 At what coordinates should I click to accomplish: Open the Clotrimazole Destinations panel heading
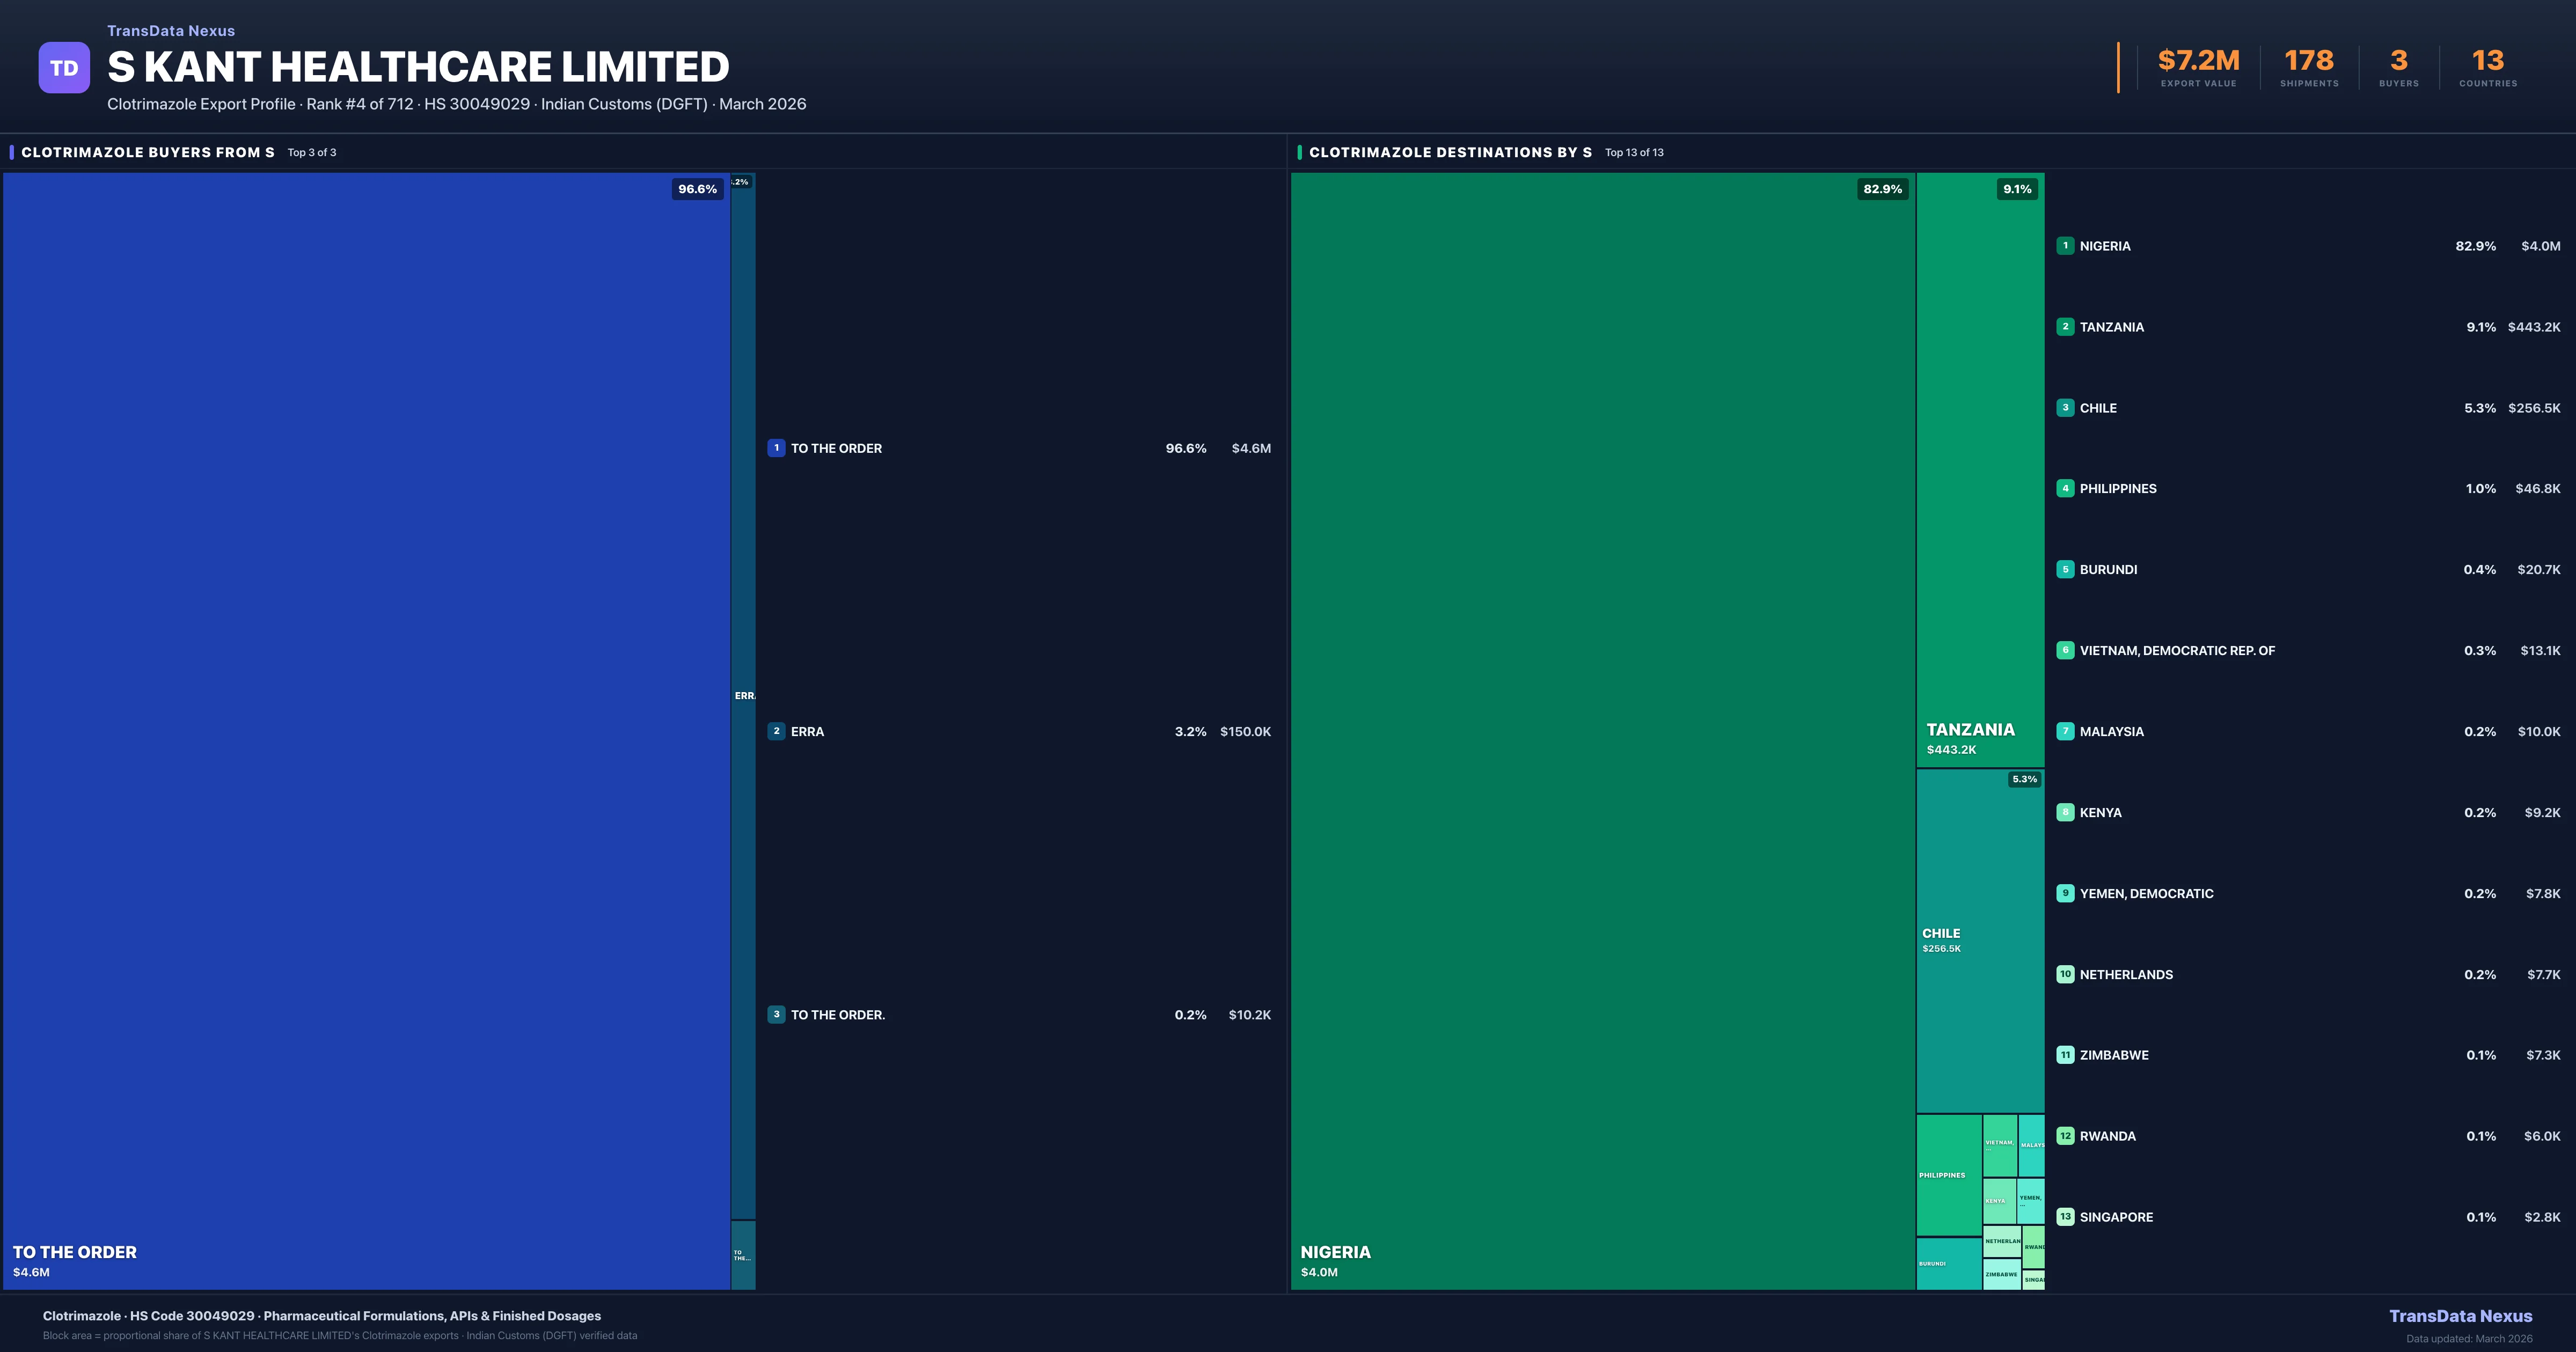point(1450,153)
